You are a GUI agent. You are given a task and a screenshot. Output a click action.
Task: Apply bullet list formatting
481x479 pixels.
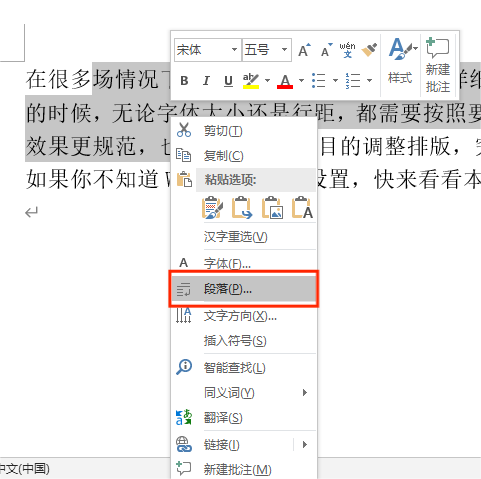tap(319, 81)
